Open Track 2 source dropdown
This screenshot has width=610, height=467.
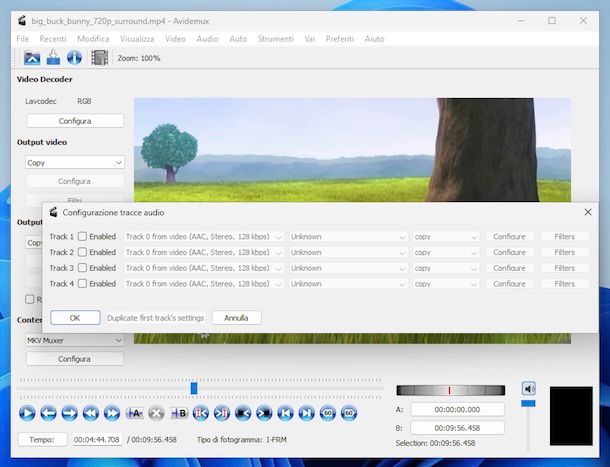click(203, 253)
